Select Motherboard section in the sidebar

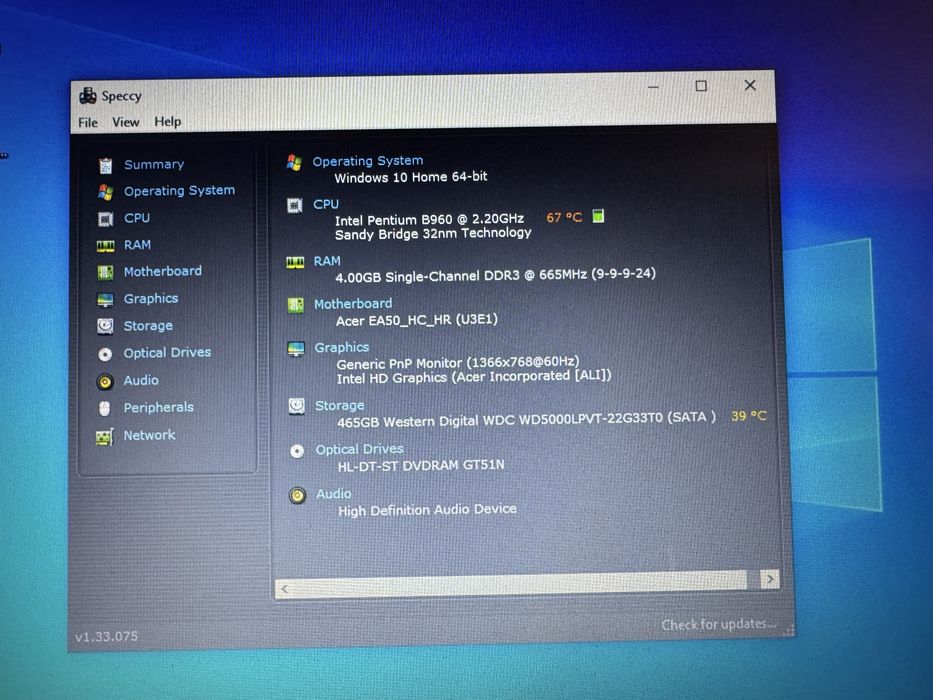click(162, 271)
